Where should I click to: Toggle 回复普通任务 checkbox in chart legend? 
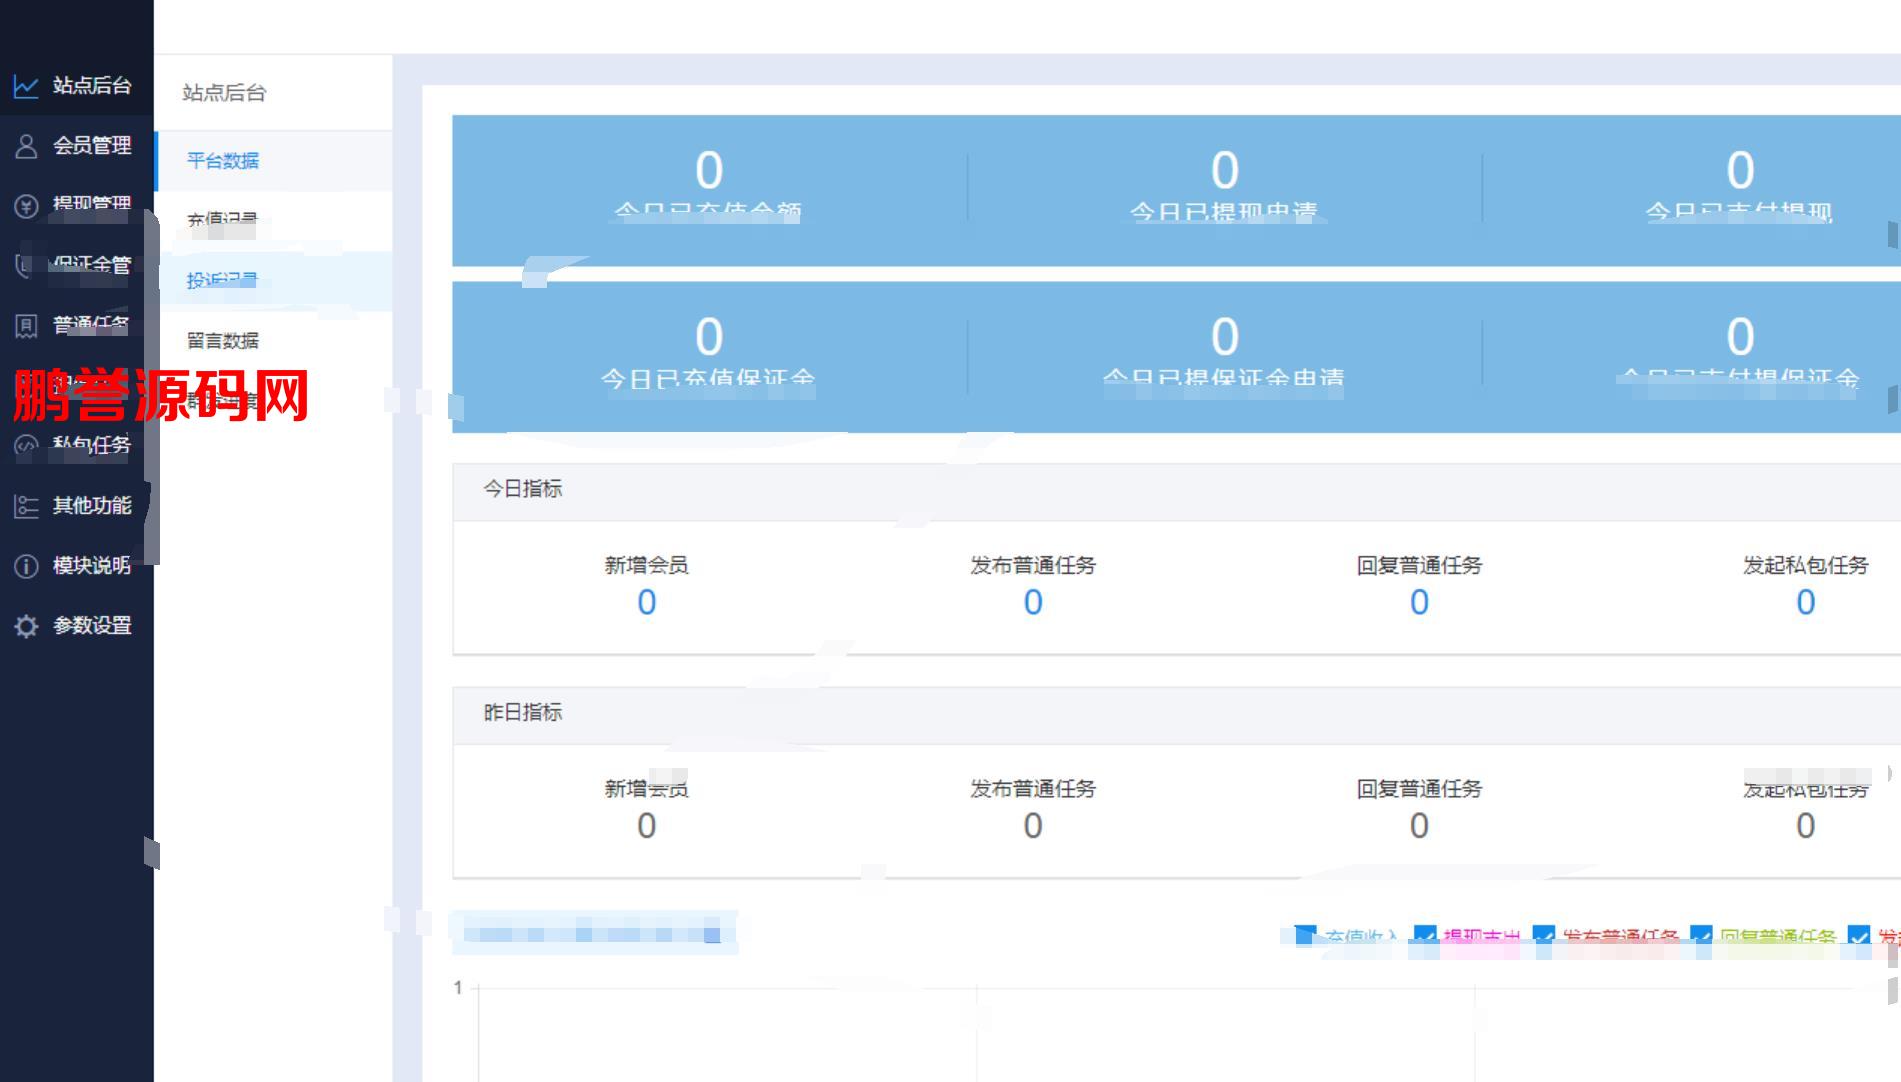[x=1701, y=936]
